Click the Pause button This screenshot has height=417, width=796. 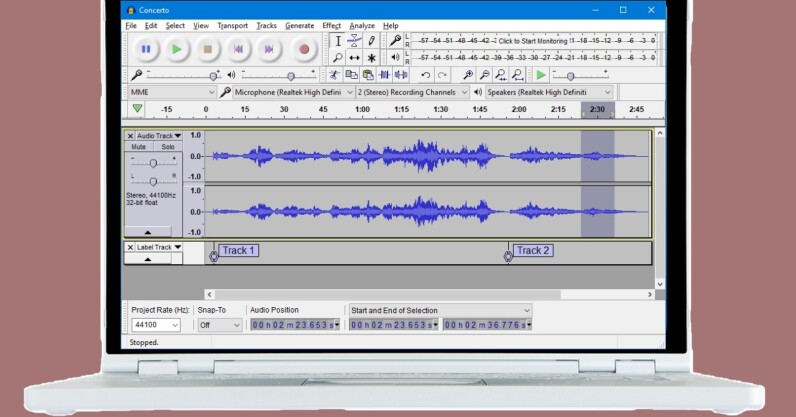point(146,48)
